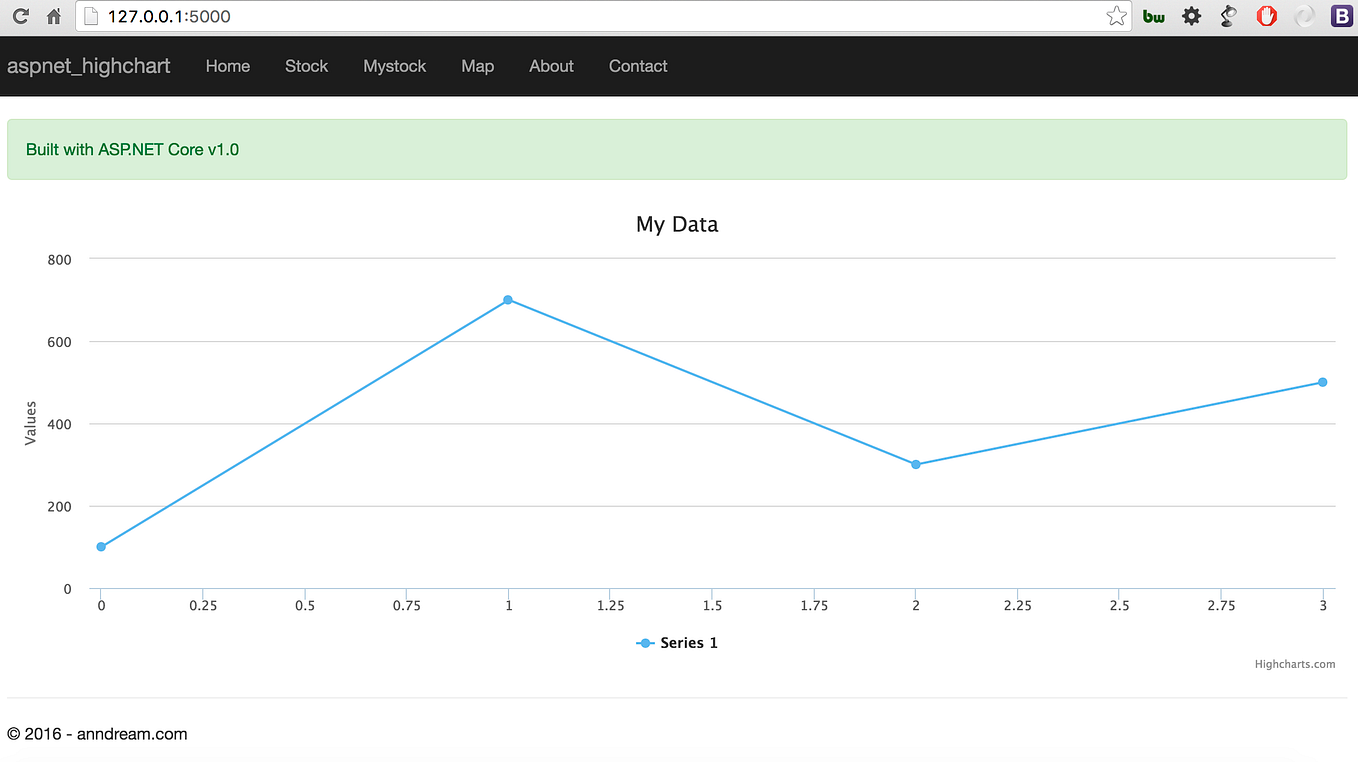Click the aspnet_highchart brand link
The image size is (1358, 762).
tap(88, 66)
